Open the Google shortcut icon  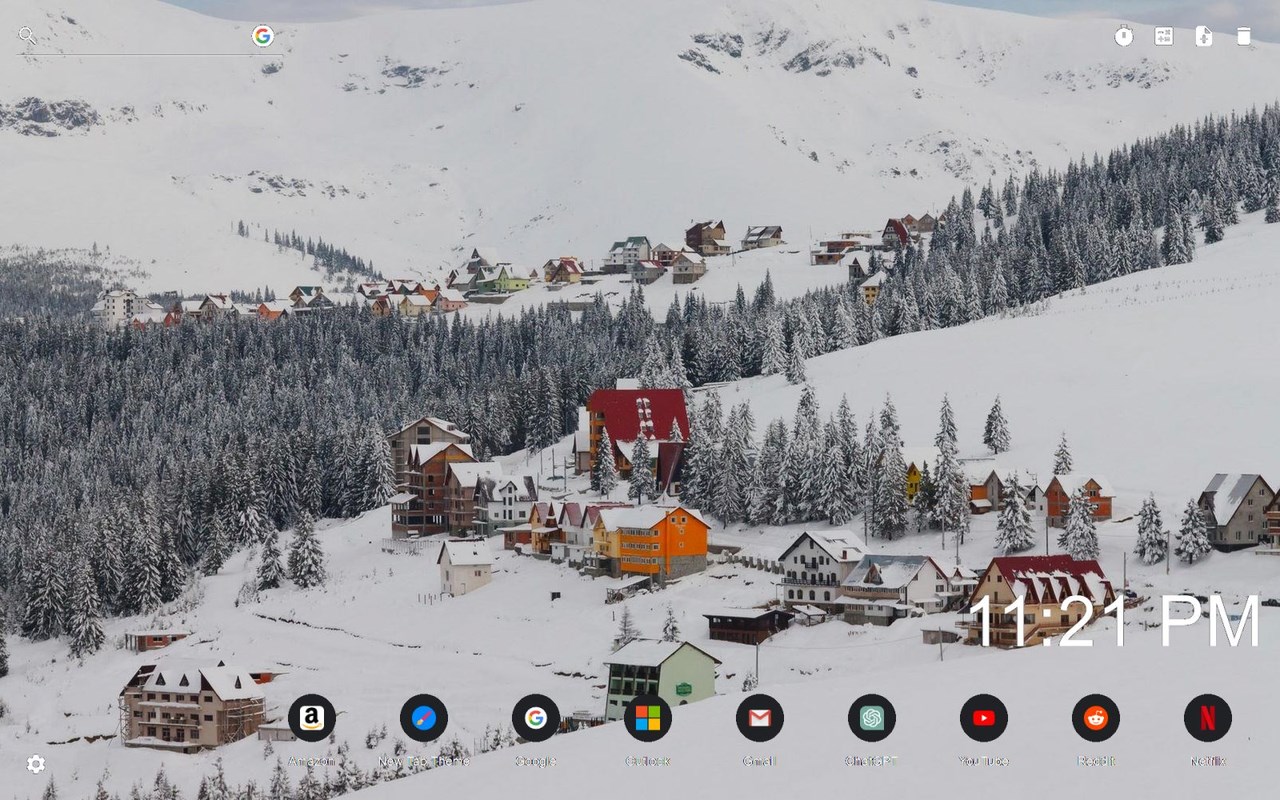point(536,719)
